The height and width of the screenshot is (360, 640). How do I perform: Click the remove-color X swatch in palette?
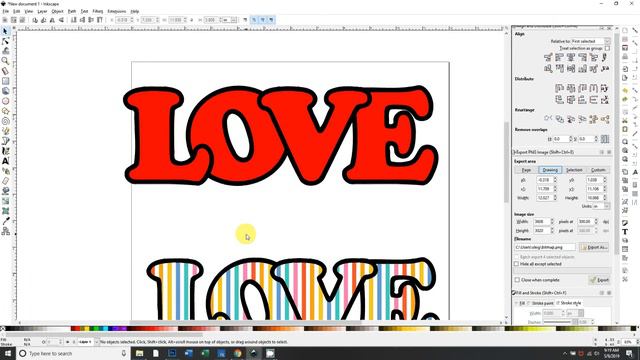(3, 329)
